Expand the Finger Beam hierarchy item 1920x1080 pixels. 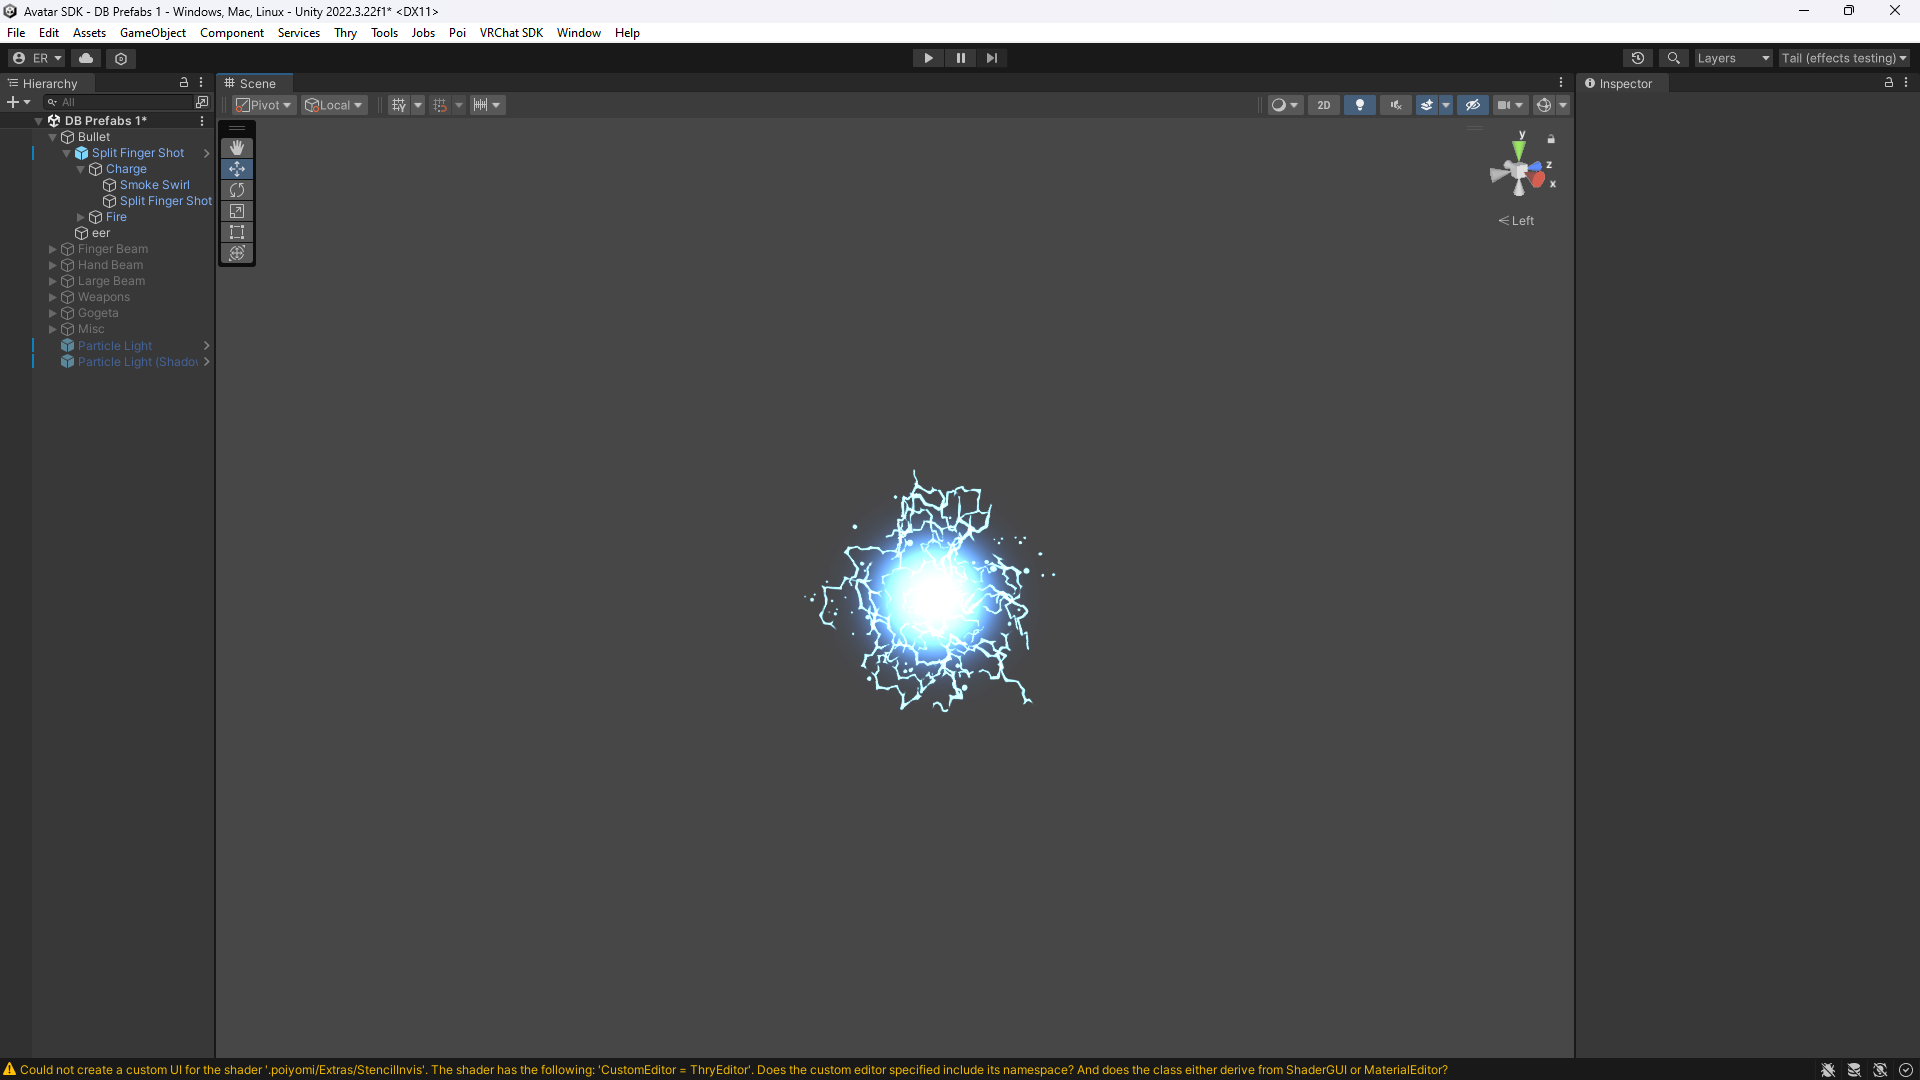click(53, 249)
